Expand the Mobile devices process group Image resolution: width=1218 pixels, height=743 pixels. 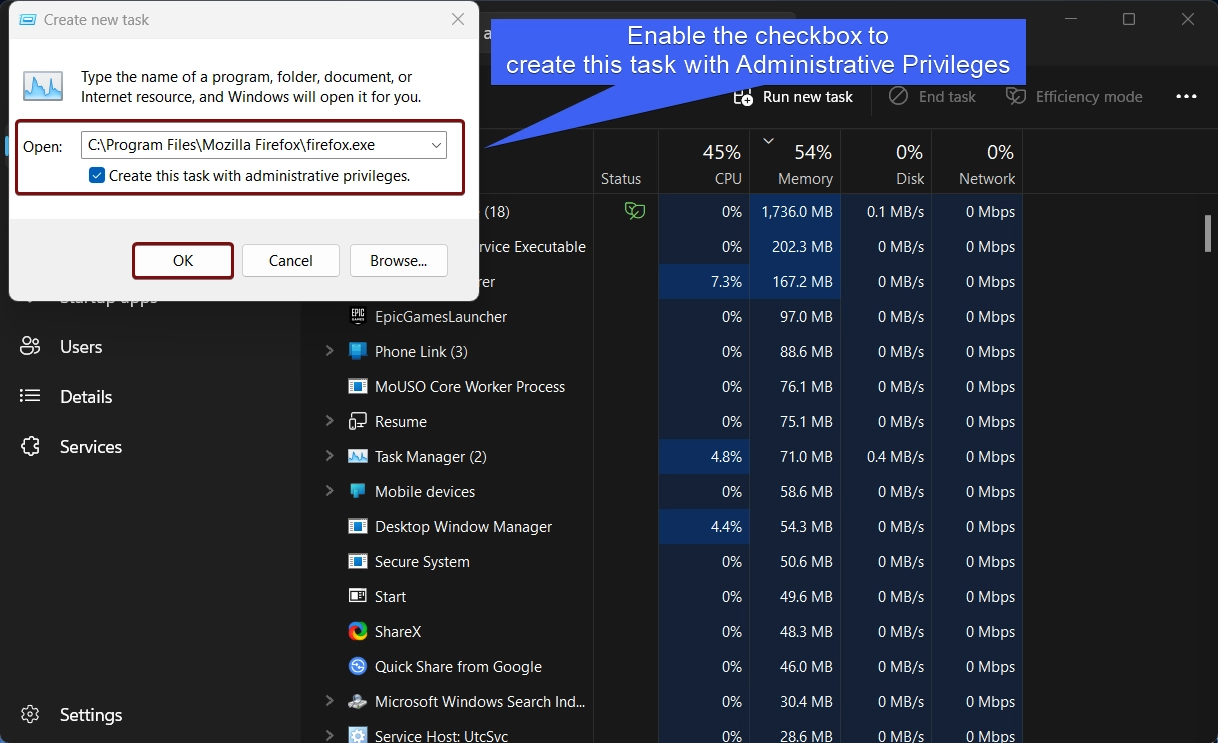coord(329,491)
